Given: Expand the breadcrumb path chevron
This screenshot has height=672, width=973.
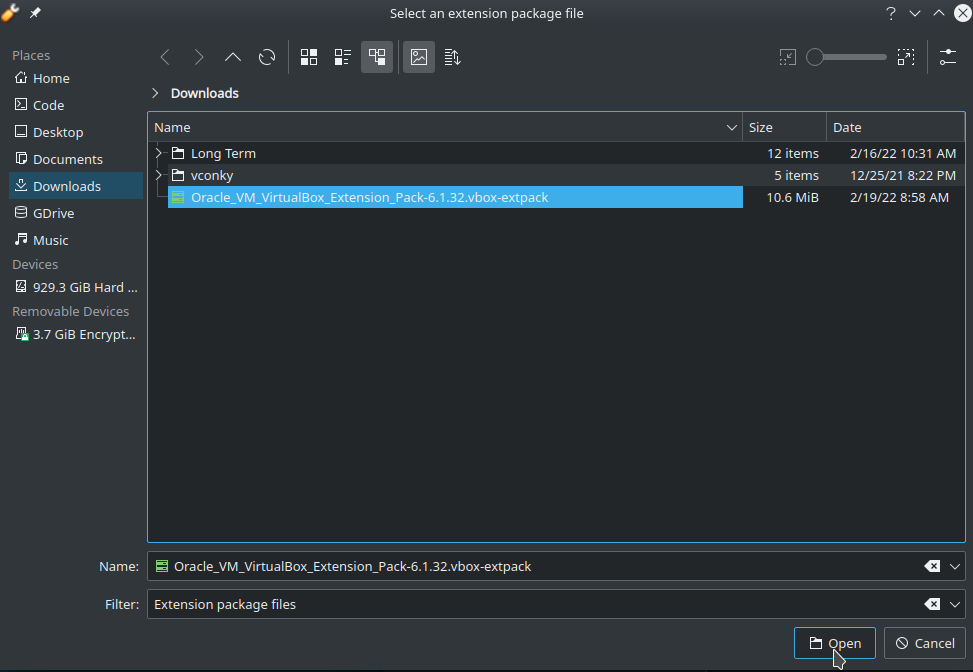Looking at the screenshot, I should coord(155,93).
